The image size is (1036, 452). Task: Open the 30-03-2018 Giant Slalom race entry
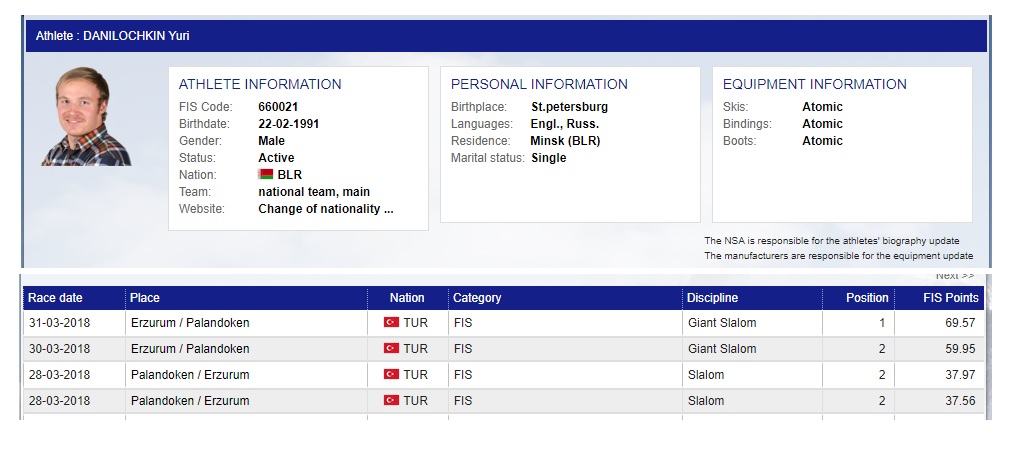coord(503,349)
